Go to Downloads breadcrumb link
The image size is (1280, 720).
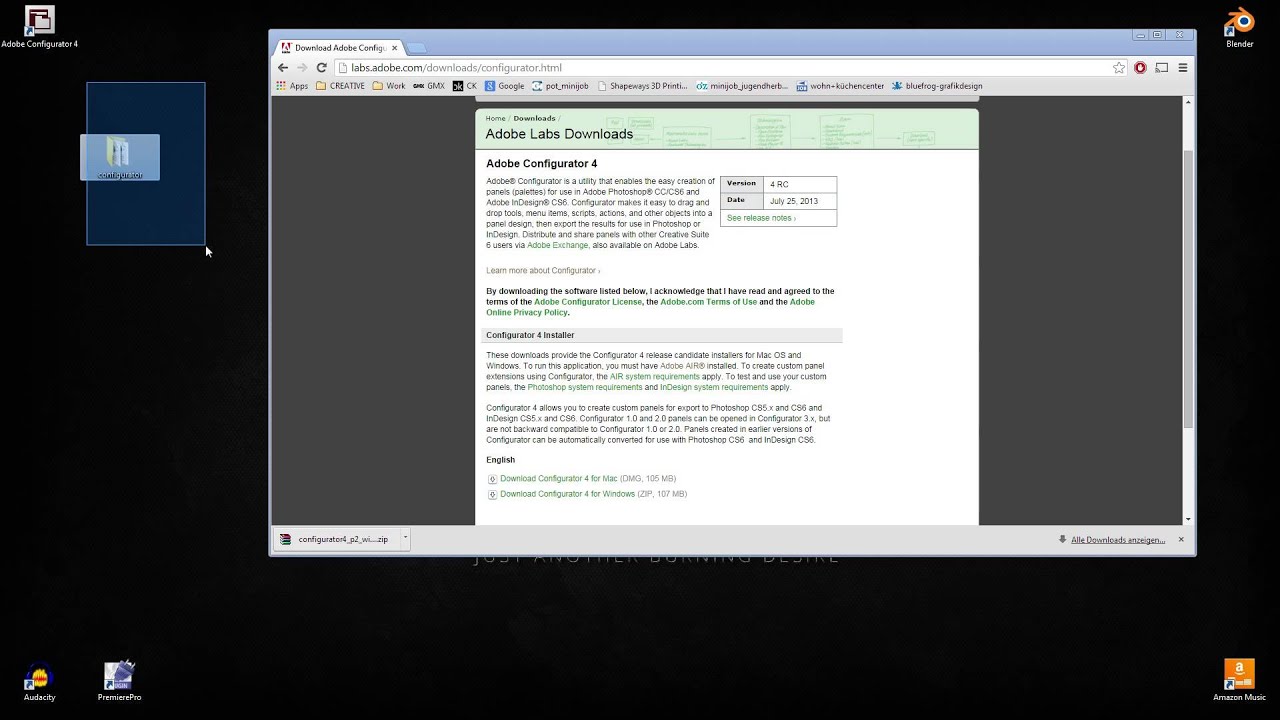[x=534, y=118]
